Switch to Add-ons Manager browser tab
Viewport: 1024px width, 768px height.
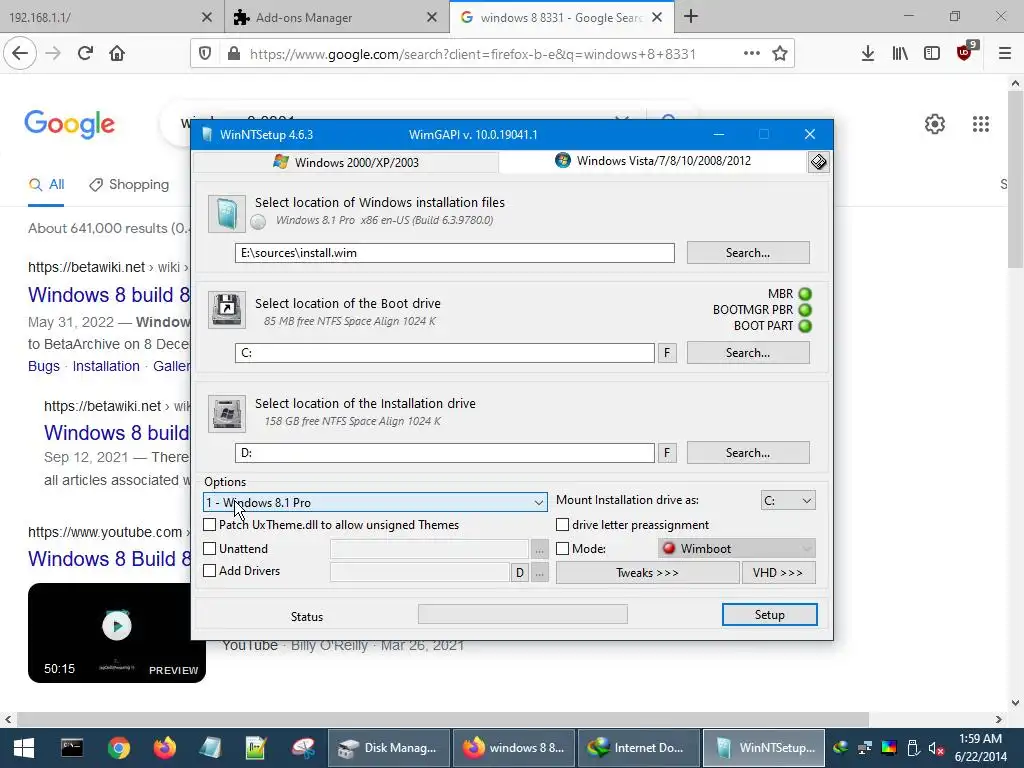pos(337,17)
